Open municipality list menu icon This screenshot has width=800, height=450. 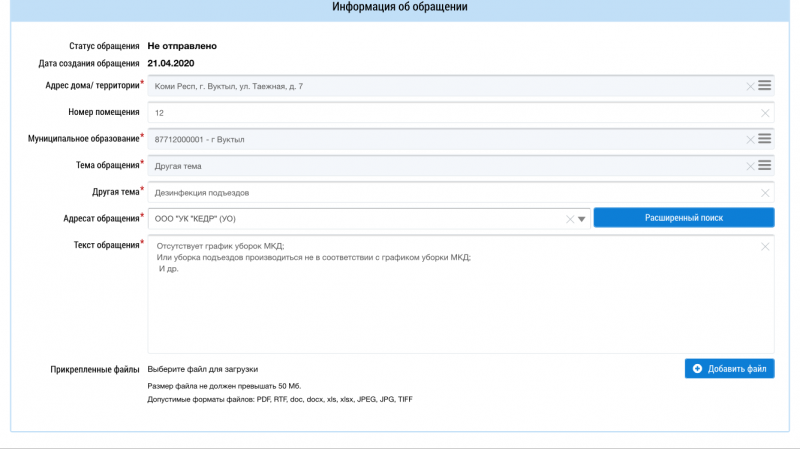[764, 139]
